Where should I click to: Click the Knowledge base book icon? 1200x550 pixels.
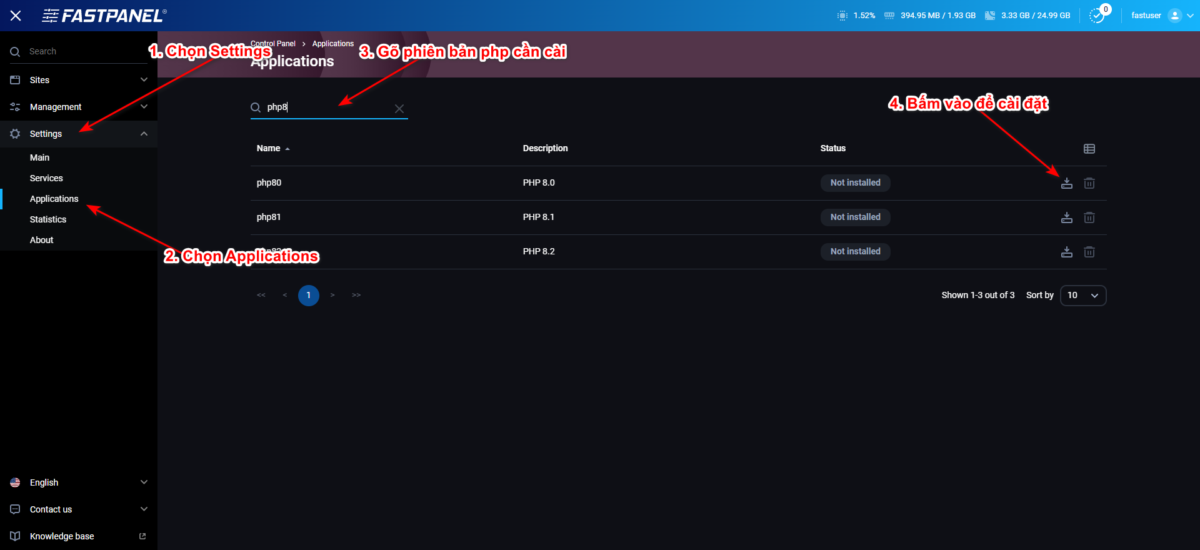coord(15,536)
